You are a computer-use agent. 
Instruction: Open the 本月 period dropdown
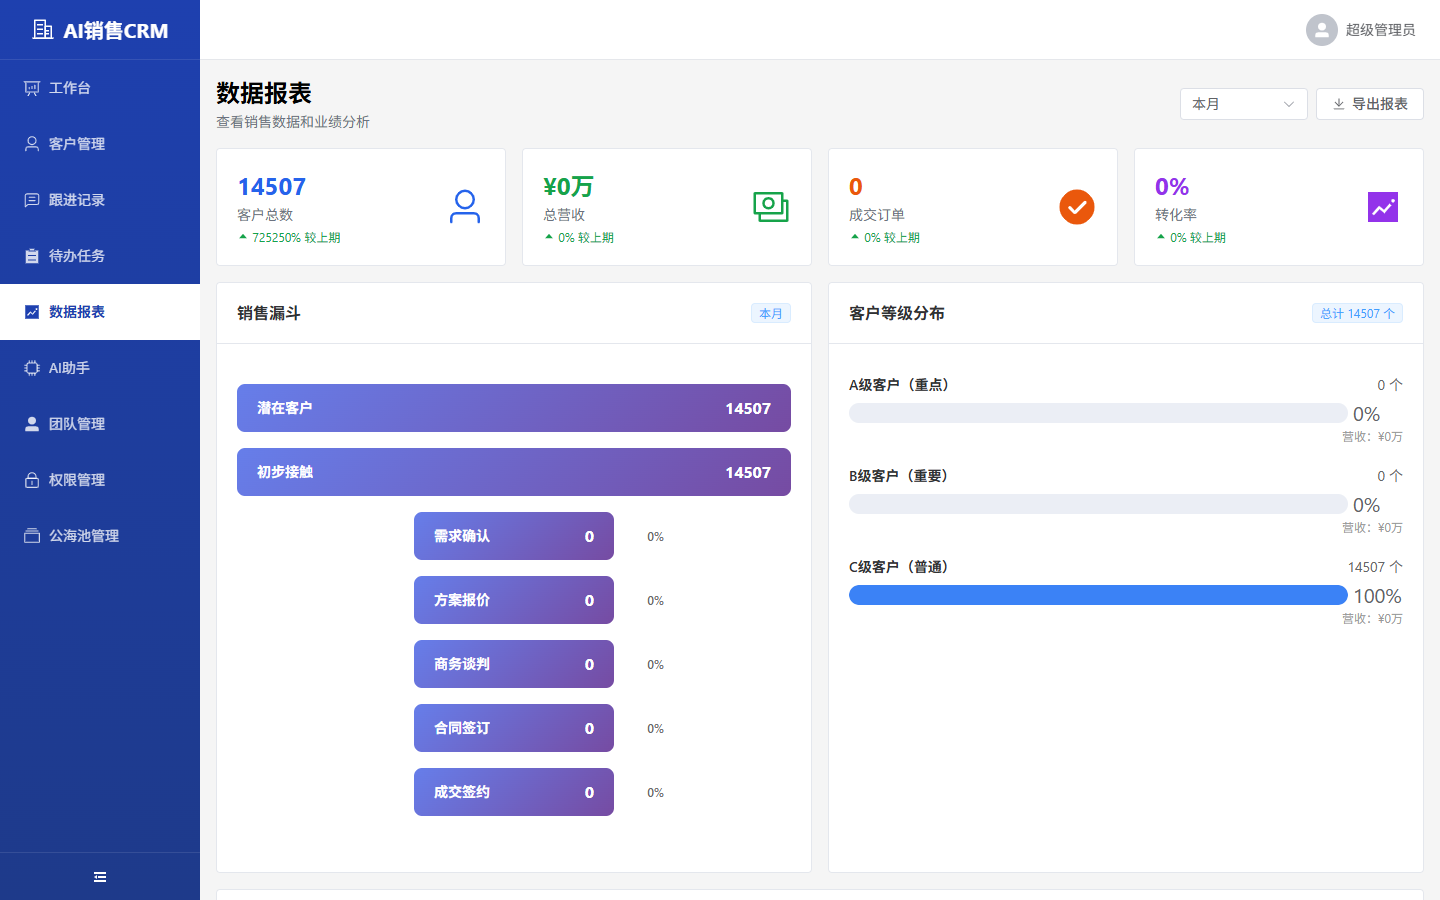coord(1244,104)
